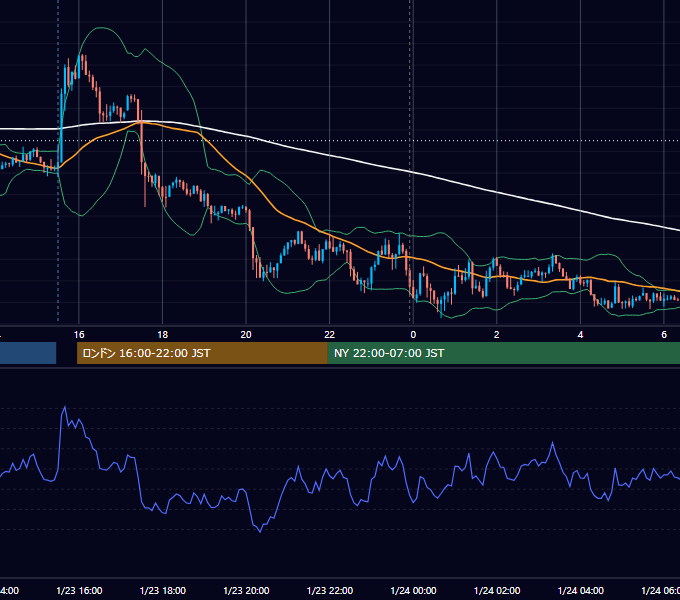Click the 20 hour label on upper axis
This screenshot has width=680, height=600.
pyautogui.click(x=246, y=335)
